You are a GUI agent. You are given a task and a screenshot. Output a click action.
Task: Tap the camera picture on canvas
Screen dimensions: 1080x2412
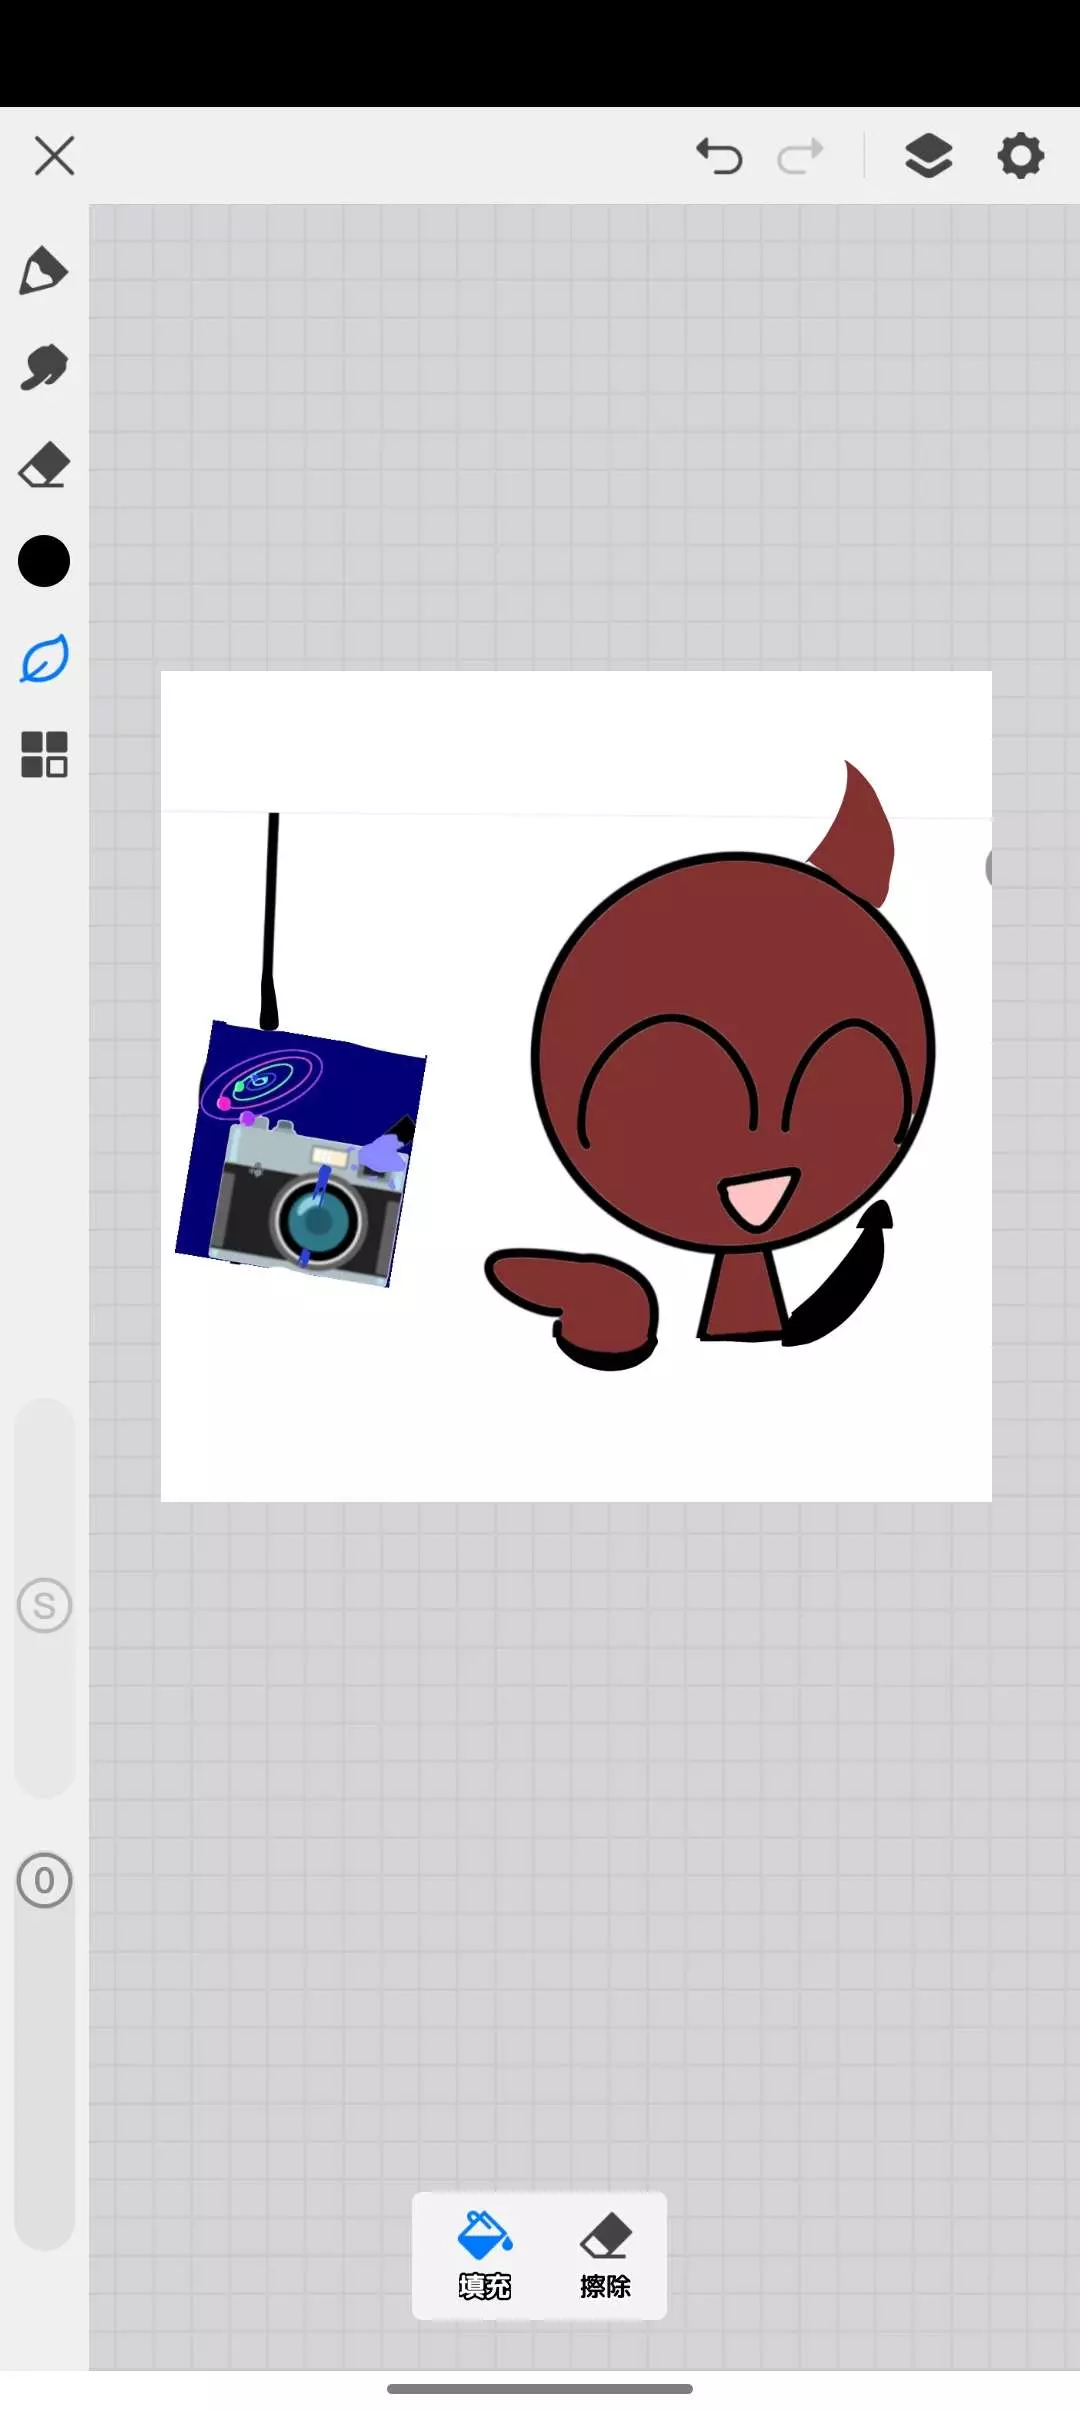[x=310, y=1200]
